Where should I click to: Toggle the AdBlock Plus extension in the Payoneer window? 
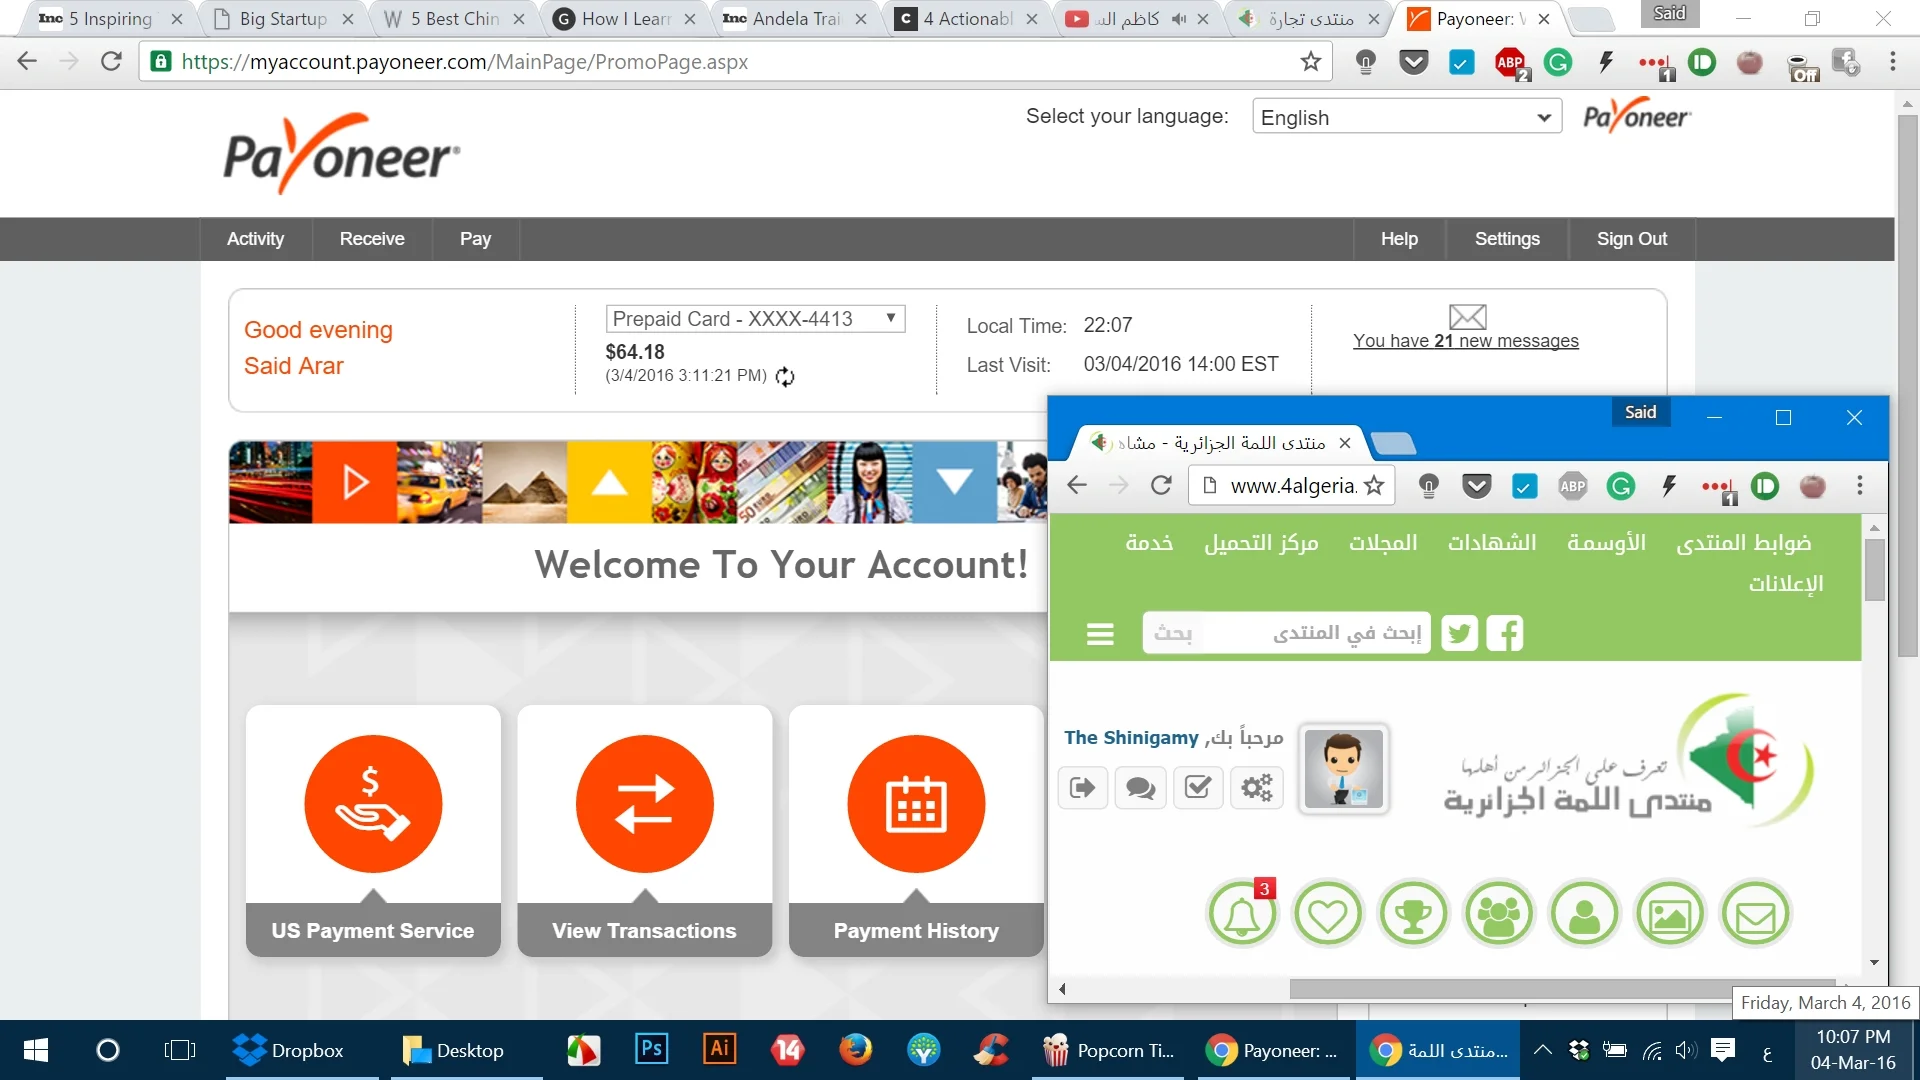point(1510,63)
